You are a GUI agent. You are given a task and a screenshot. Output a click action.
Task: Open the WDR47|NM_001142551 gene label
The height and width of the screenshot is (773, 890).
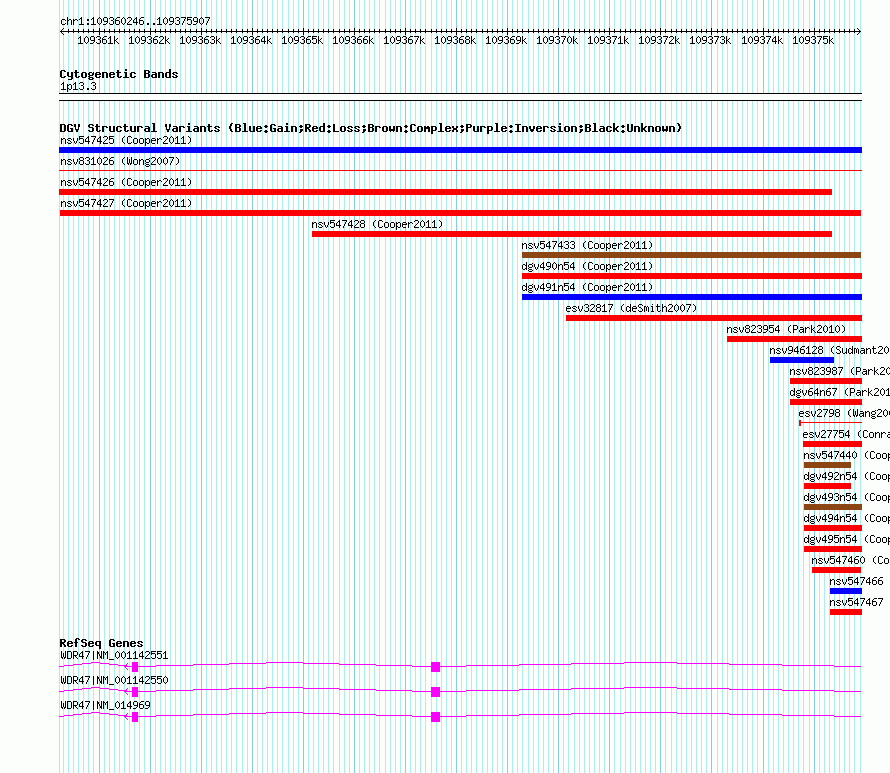pyautogui.click(x=114, y=656)
